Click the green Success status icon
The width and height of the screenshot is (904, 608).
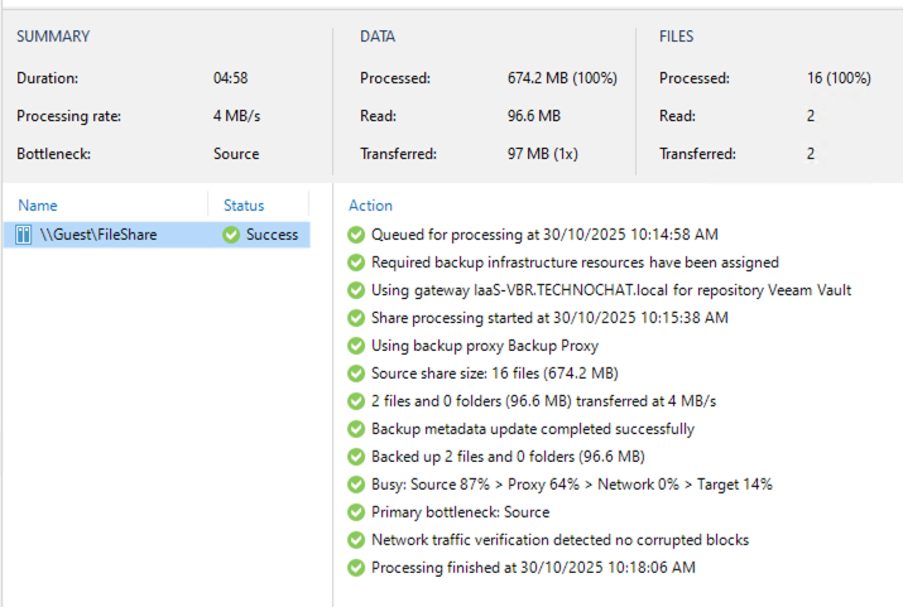pos(232,235)
